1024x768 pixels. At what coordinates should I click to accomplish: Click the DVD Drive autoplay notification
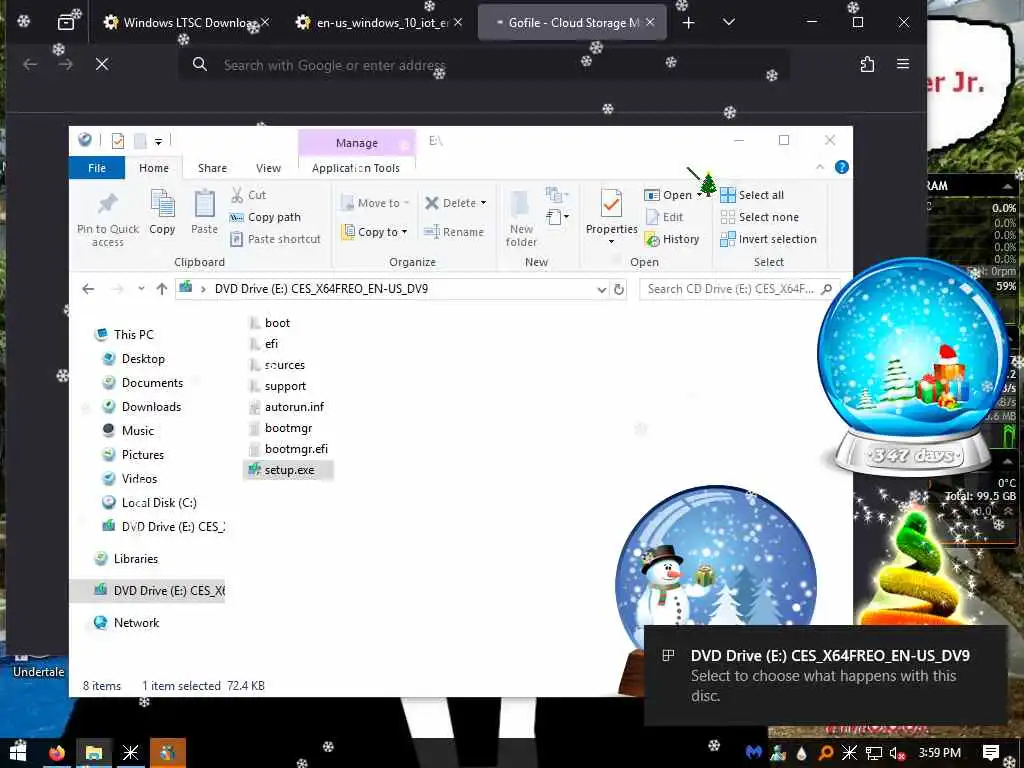coord(825,675)
